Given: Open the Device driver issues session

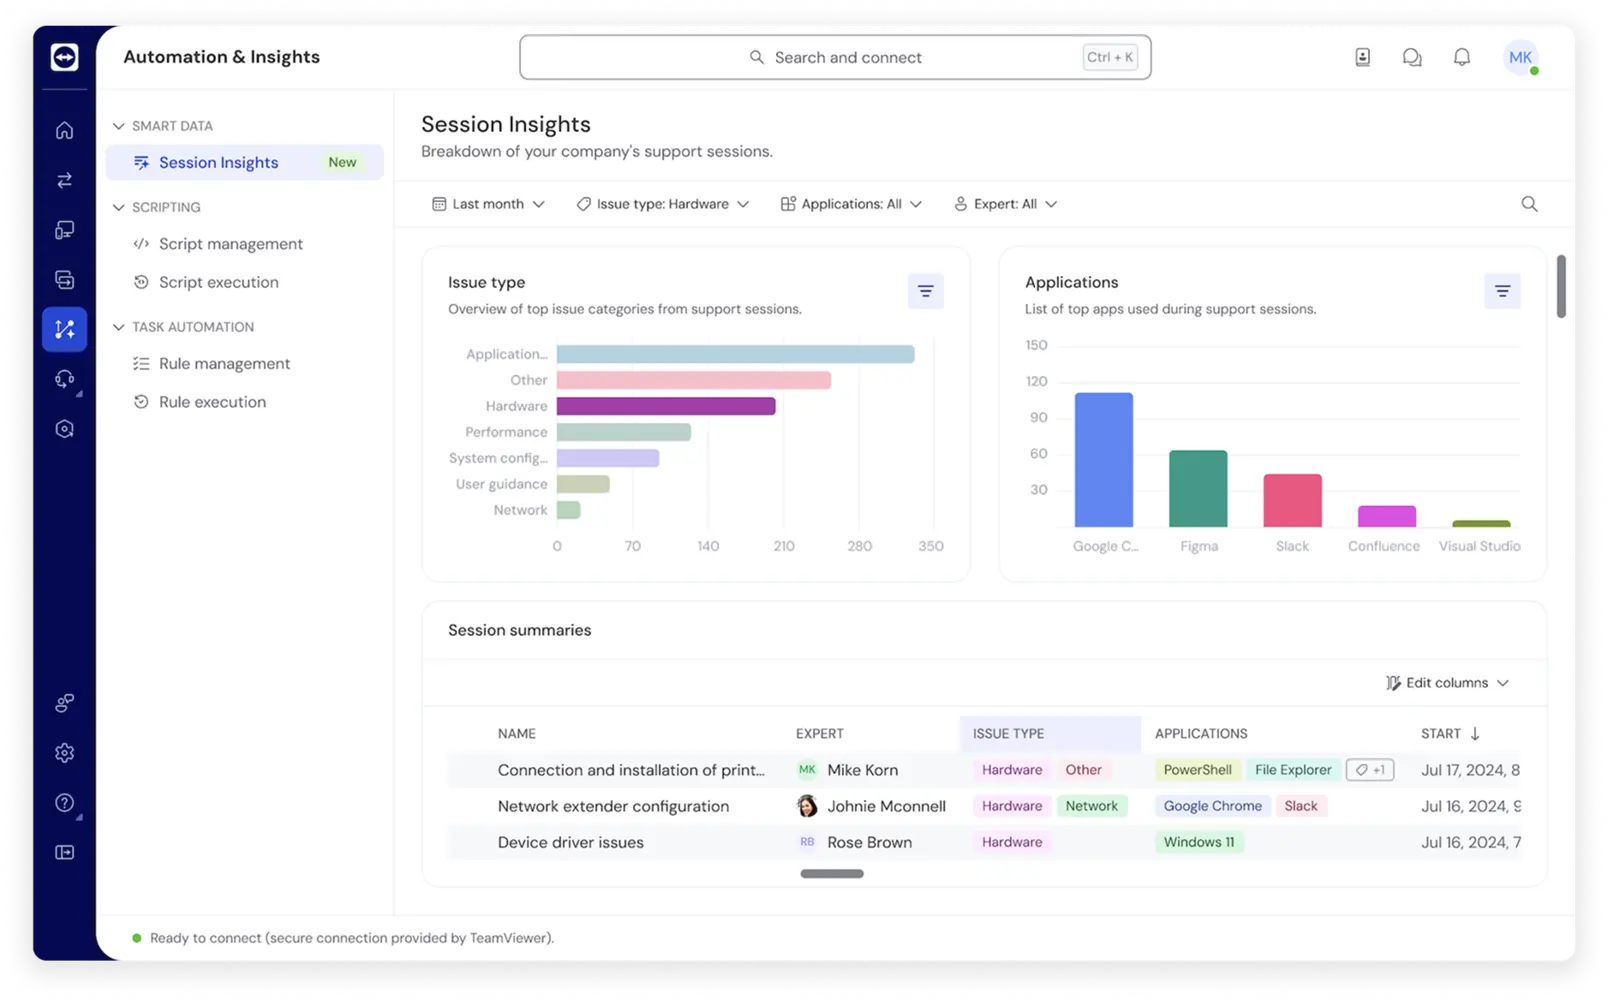Looking at the screenshot, I should 571,842.
